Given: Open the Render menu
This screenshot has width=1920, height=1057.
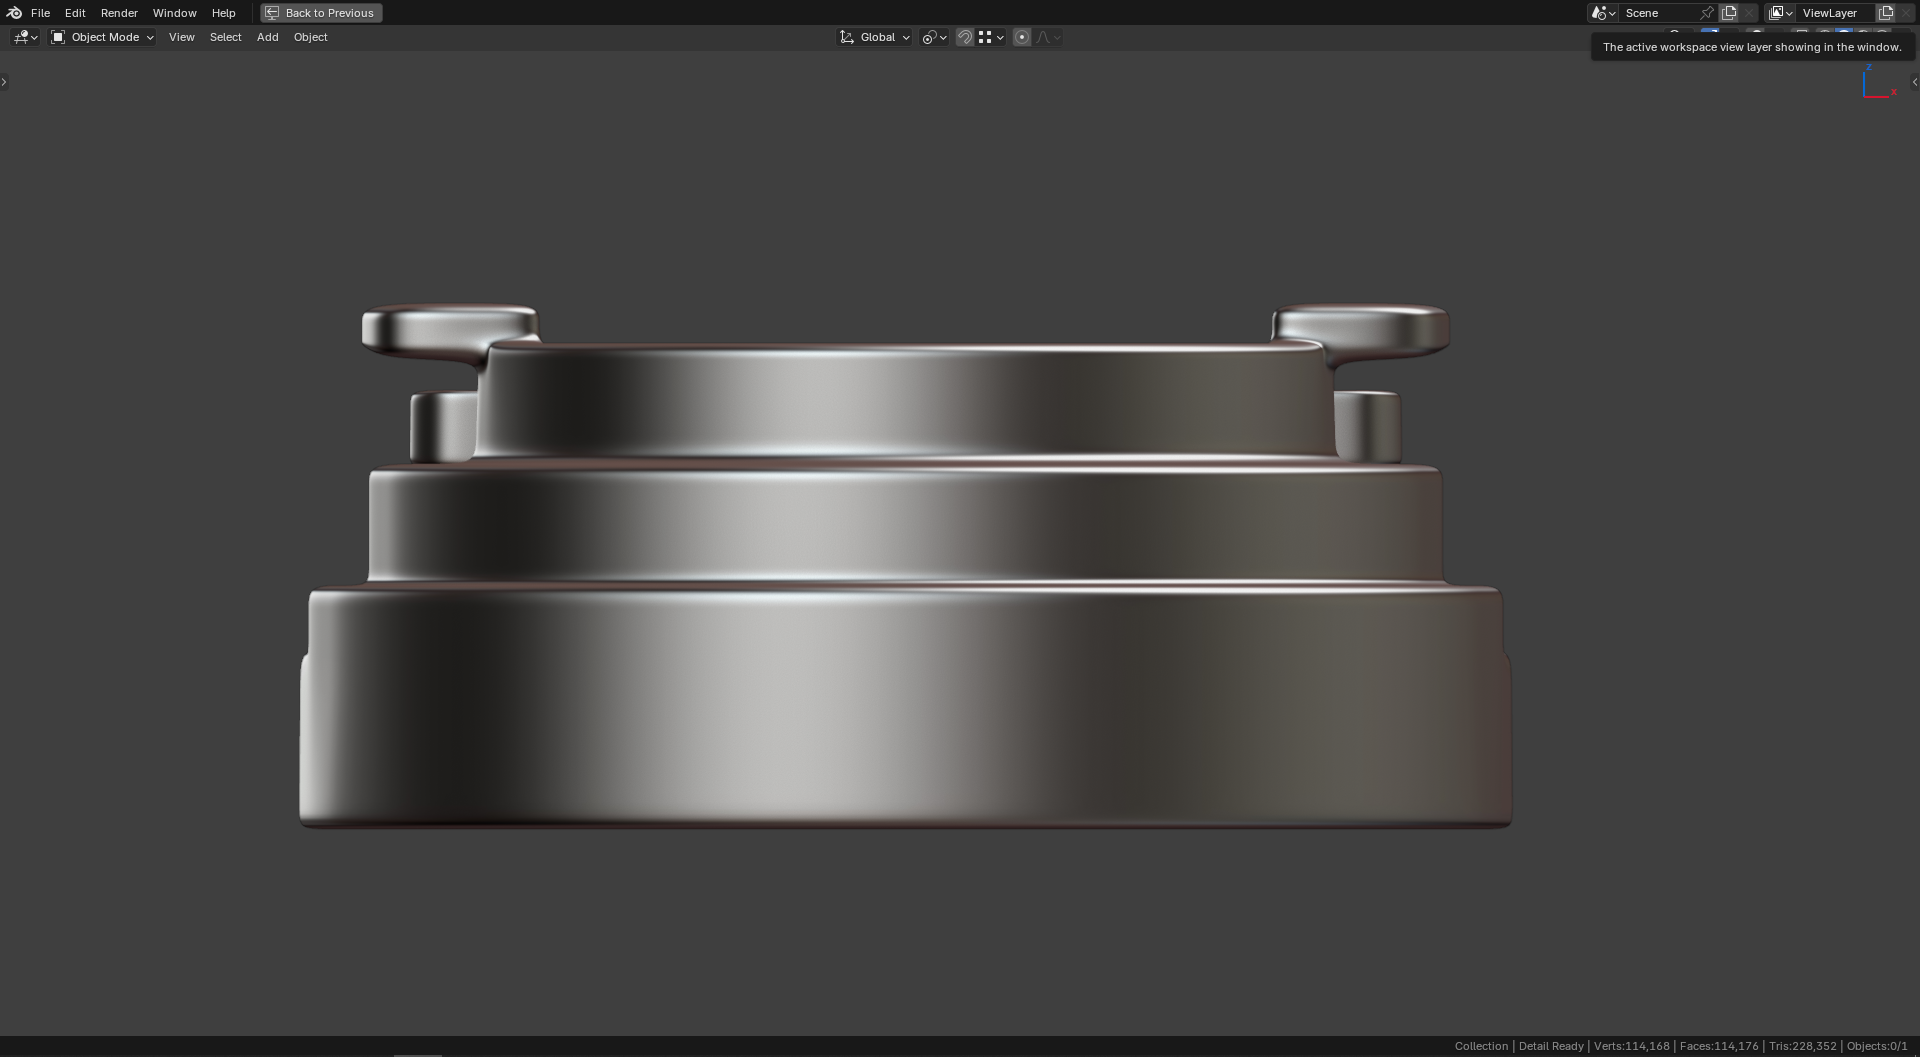Looking at the screenshot, I should click(x=119, y=13).
